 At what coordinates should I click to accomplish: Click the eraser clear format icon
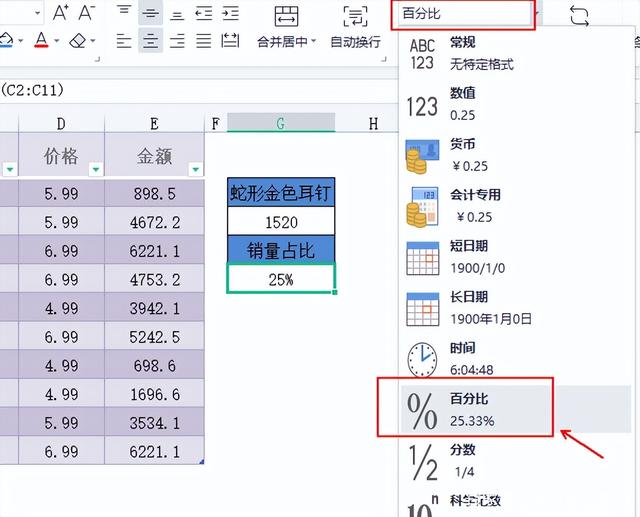click(78, 40)
